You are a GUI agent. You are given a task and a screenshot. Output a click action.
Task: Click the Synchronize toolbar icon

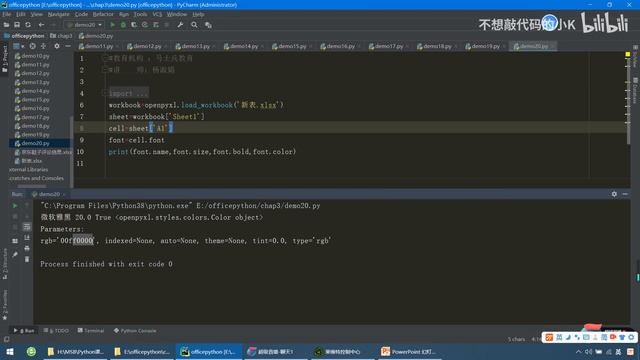(28, 25)
